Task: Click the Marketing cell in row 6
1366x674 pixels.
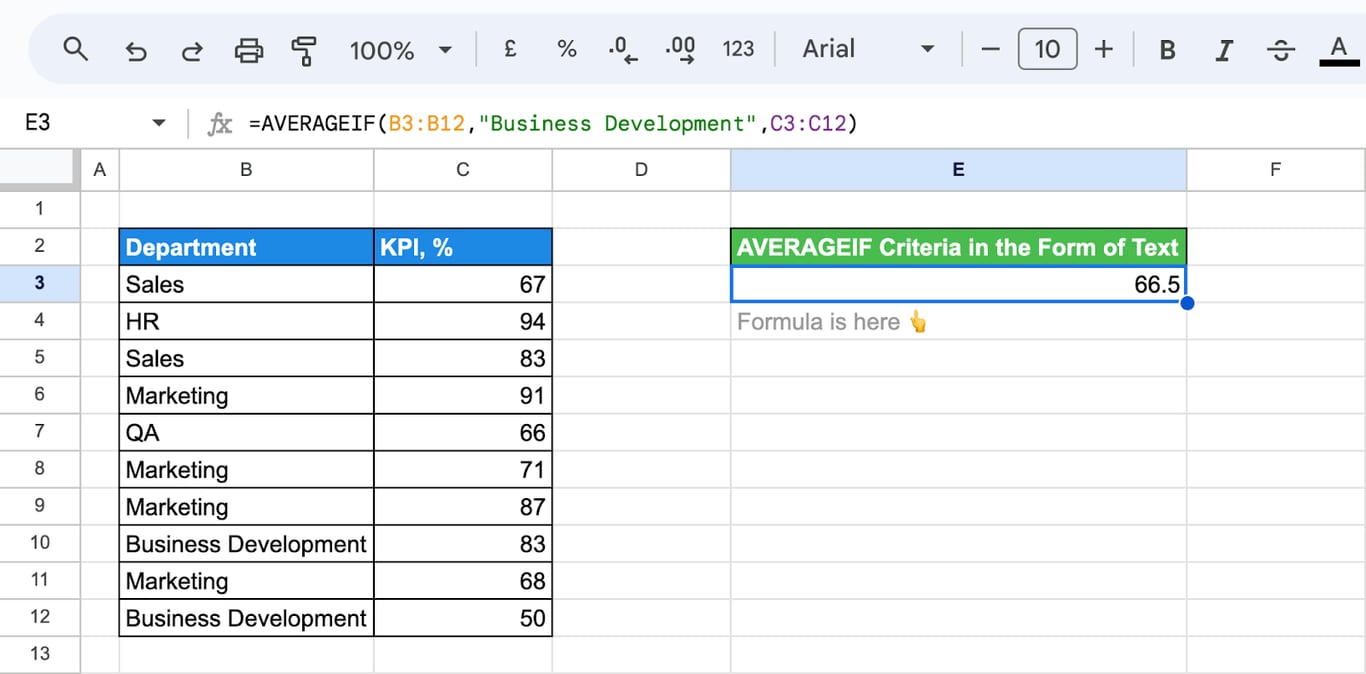Action: [x=246, y=395]
